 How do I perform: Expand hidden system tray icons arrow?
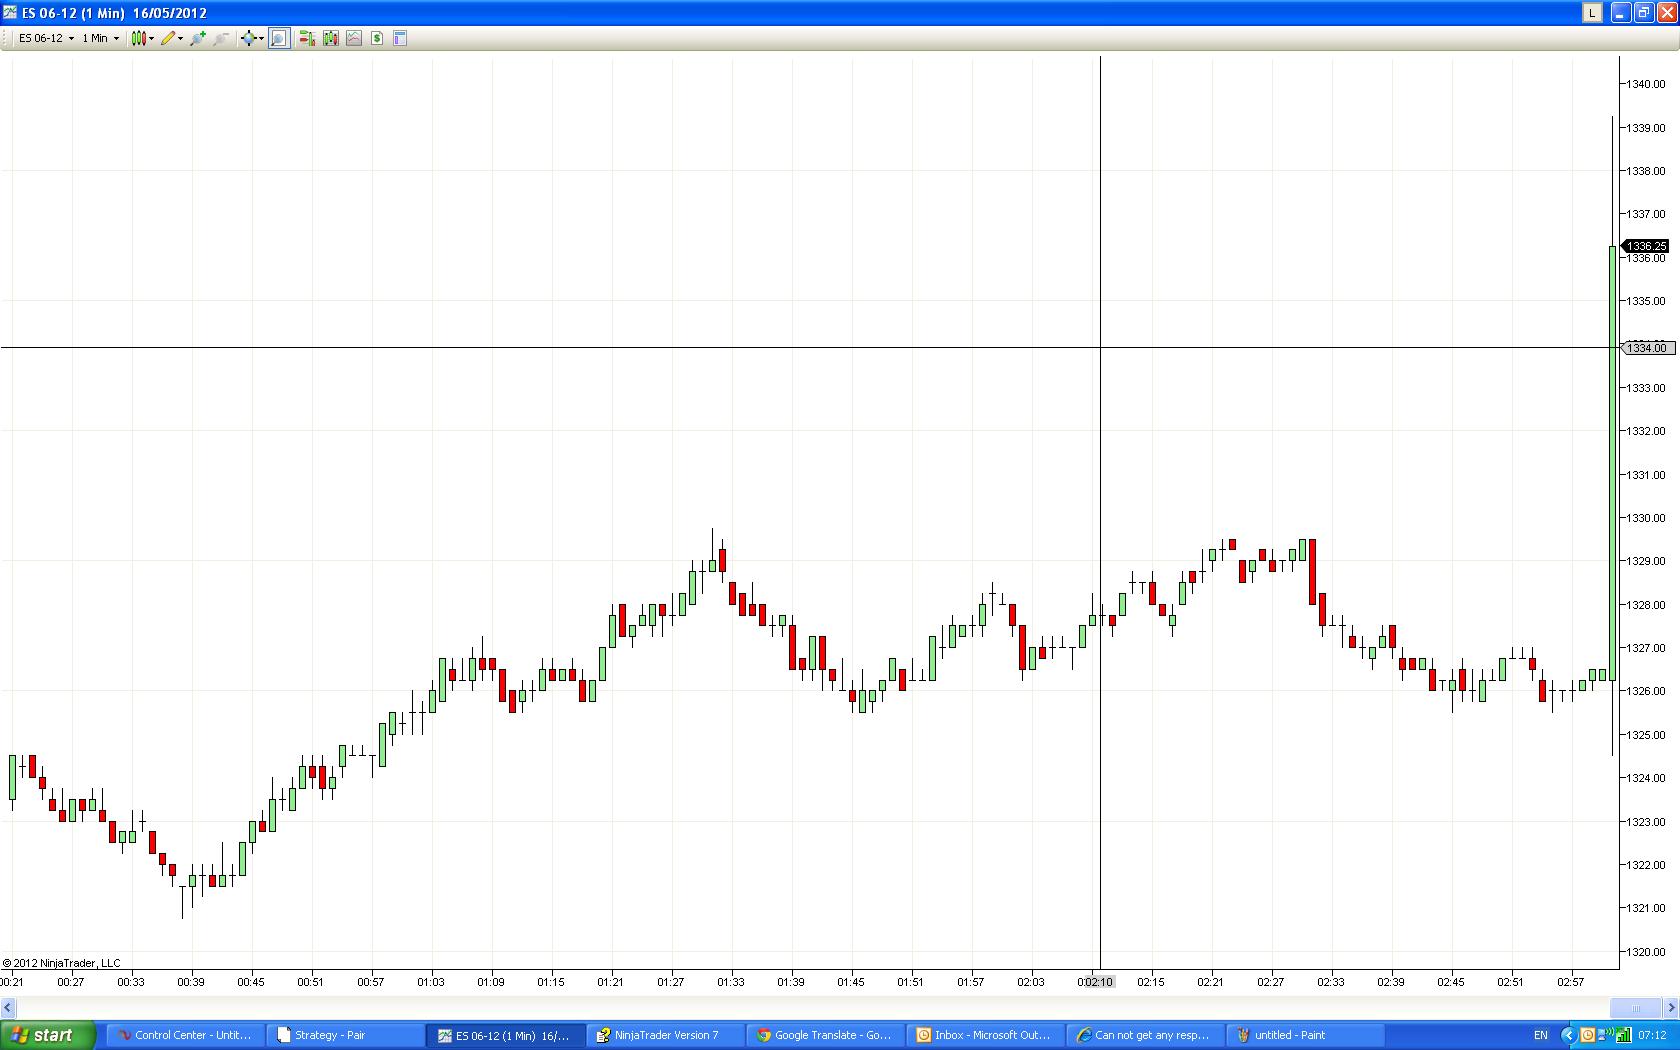[x=1568, y=1035]
